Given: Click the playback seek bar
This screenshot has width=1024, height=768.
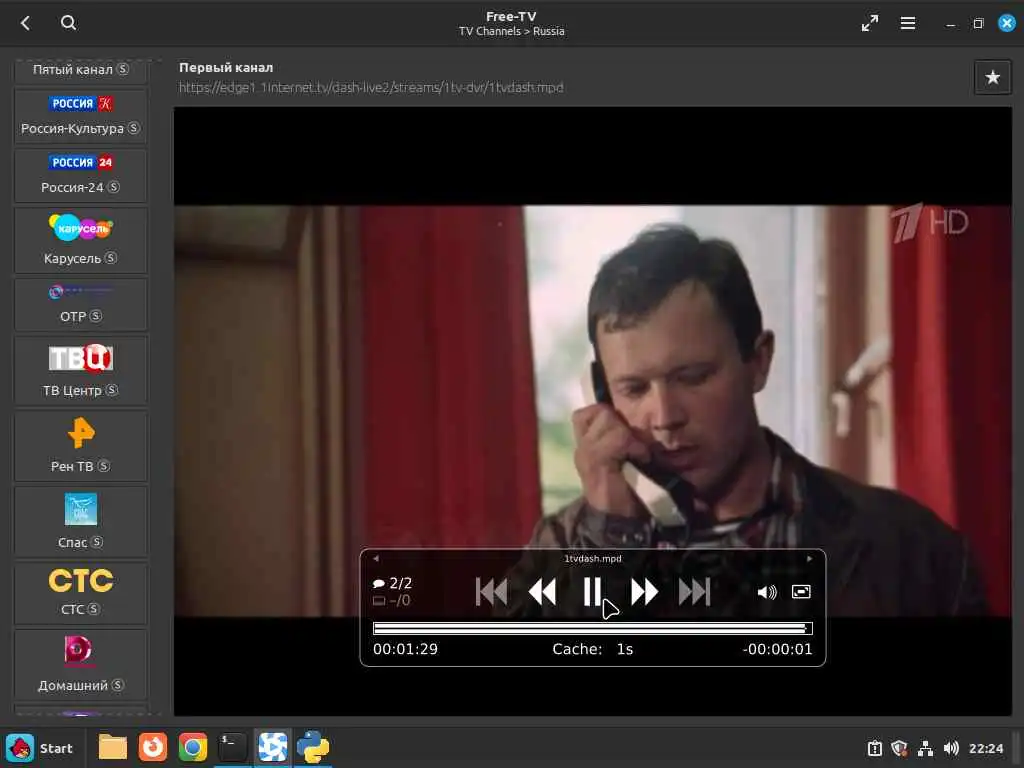Looking at the screenshot, I should [592, 628].
